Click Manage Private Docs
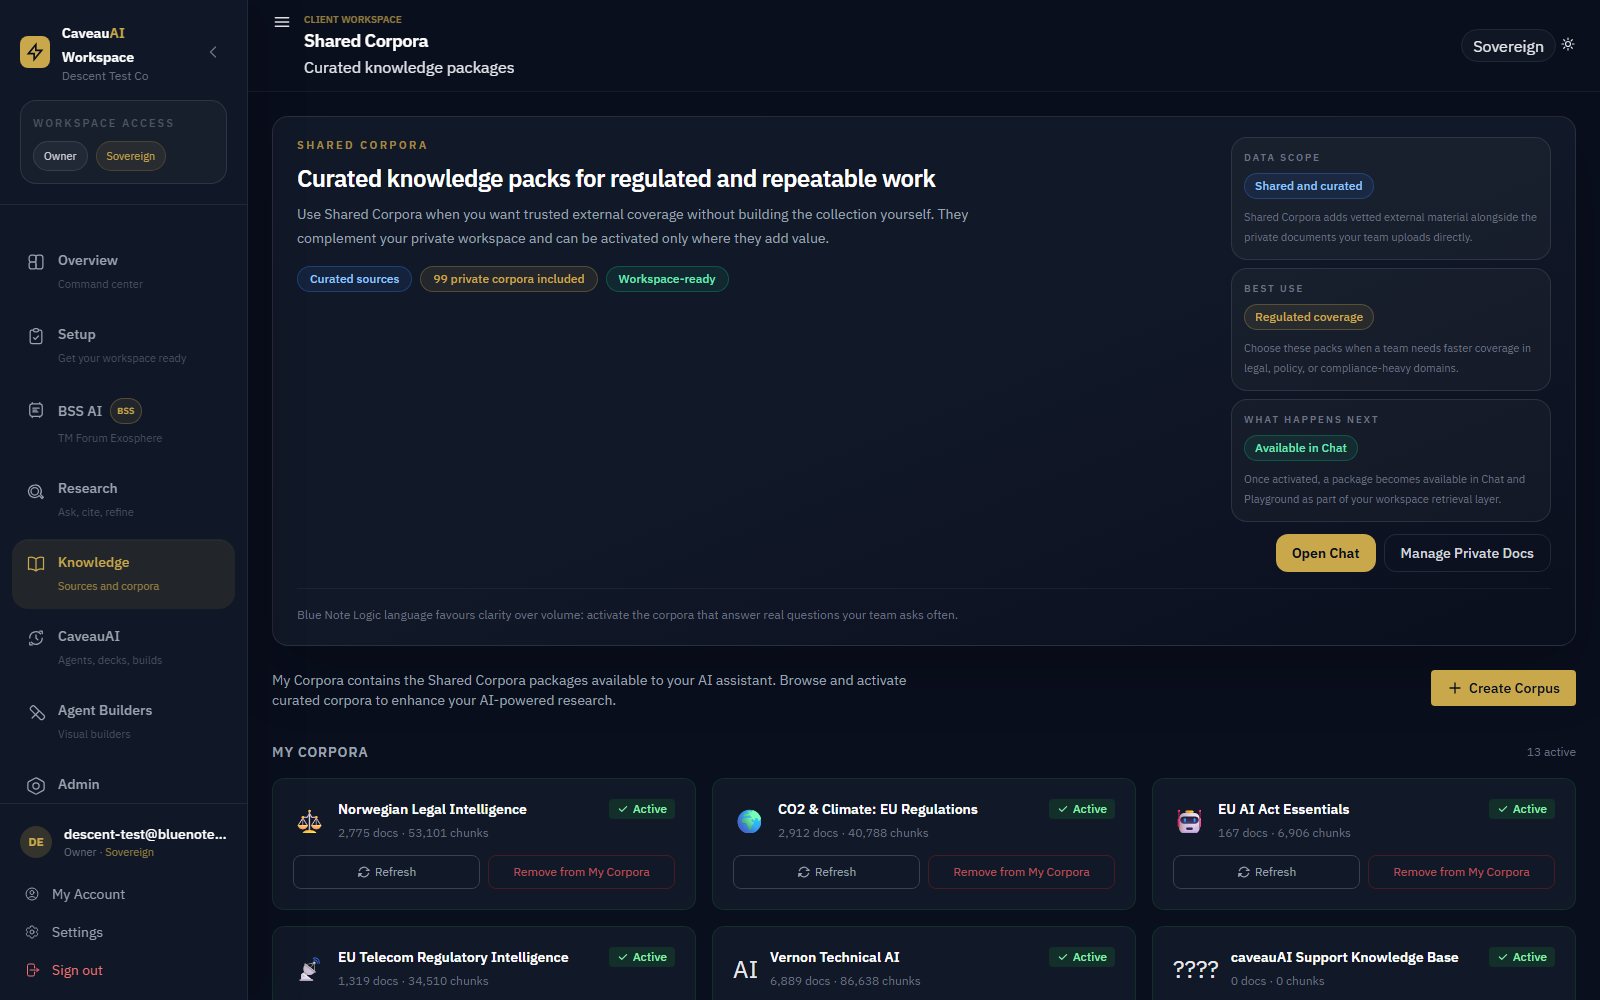 click(1467, 553)
